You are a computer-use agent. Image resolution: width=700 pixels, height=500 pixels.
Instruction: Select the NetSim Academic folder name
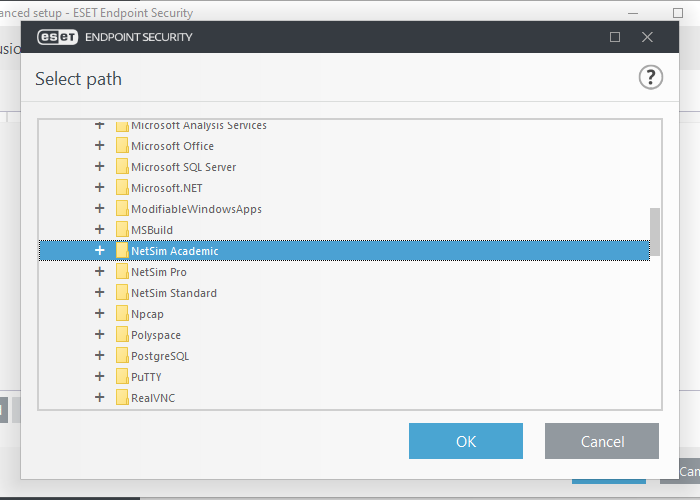pyautogui.click(x=175, y=251)
